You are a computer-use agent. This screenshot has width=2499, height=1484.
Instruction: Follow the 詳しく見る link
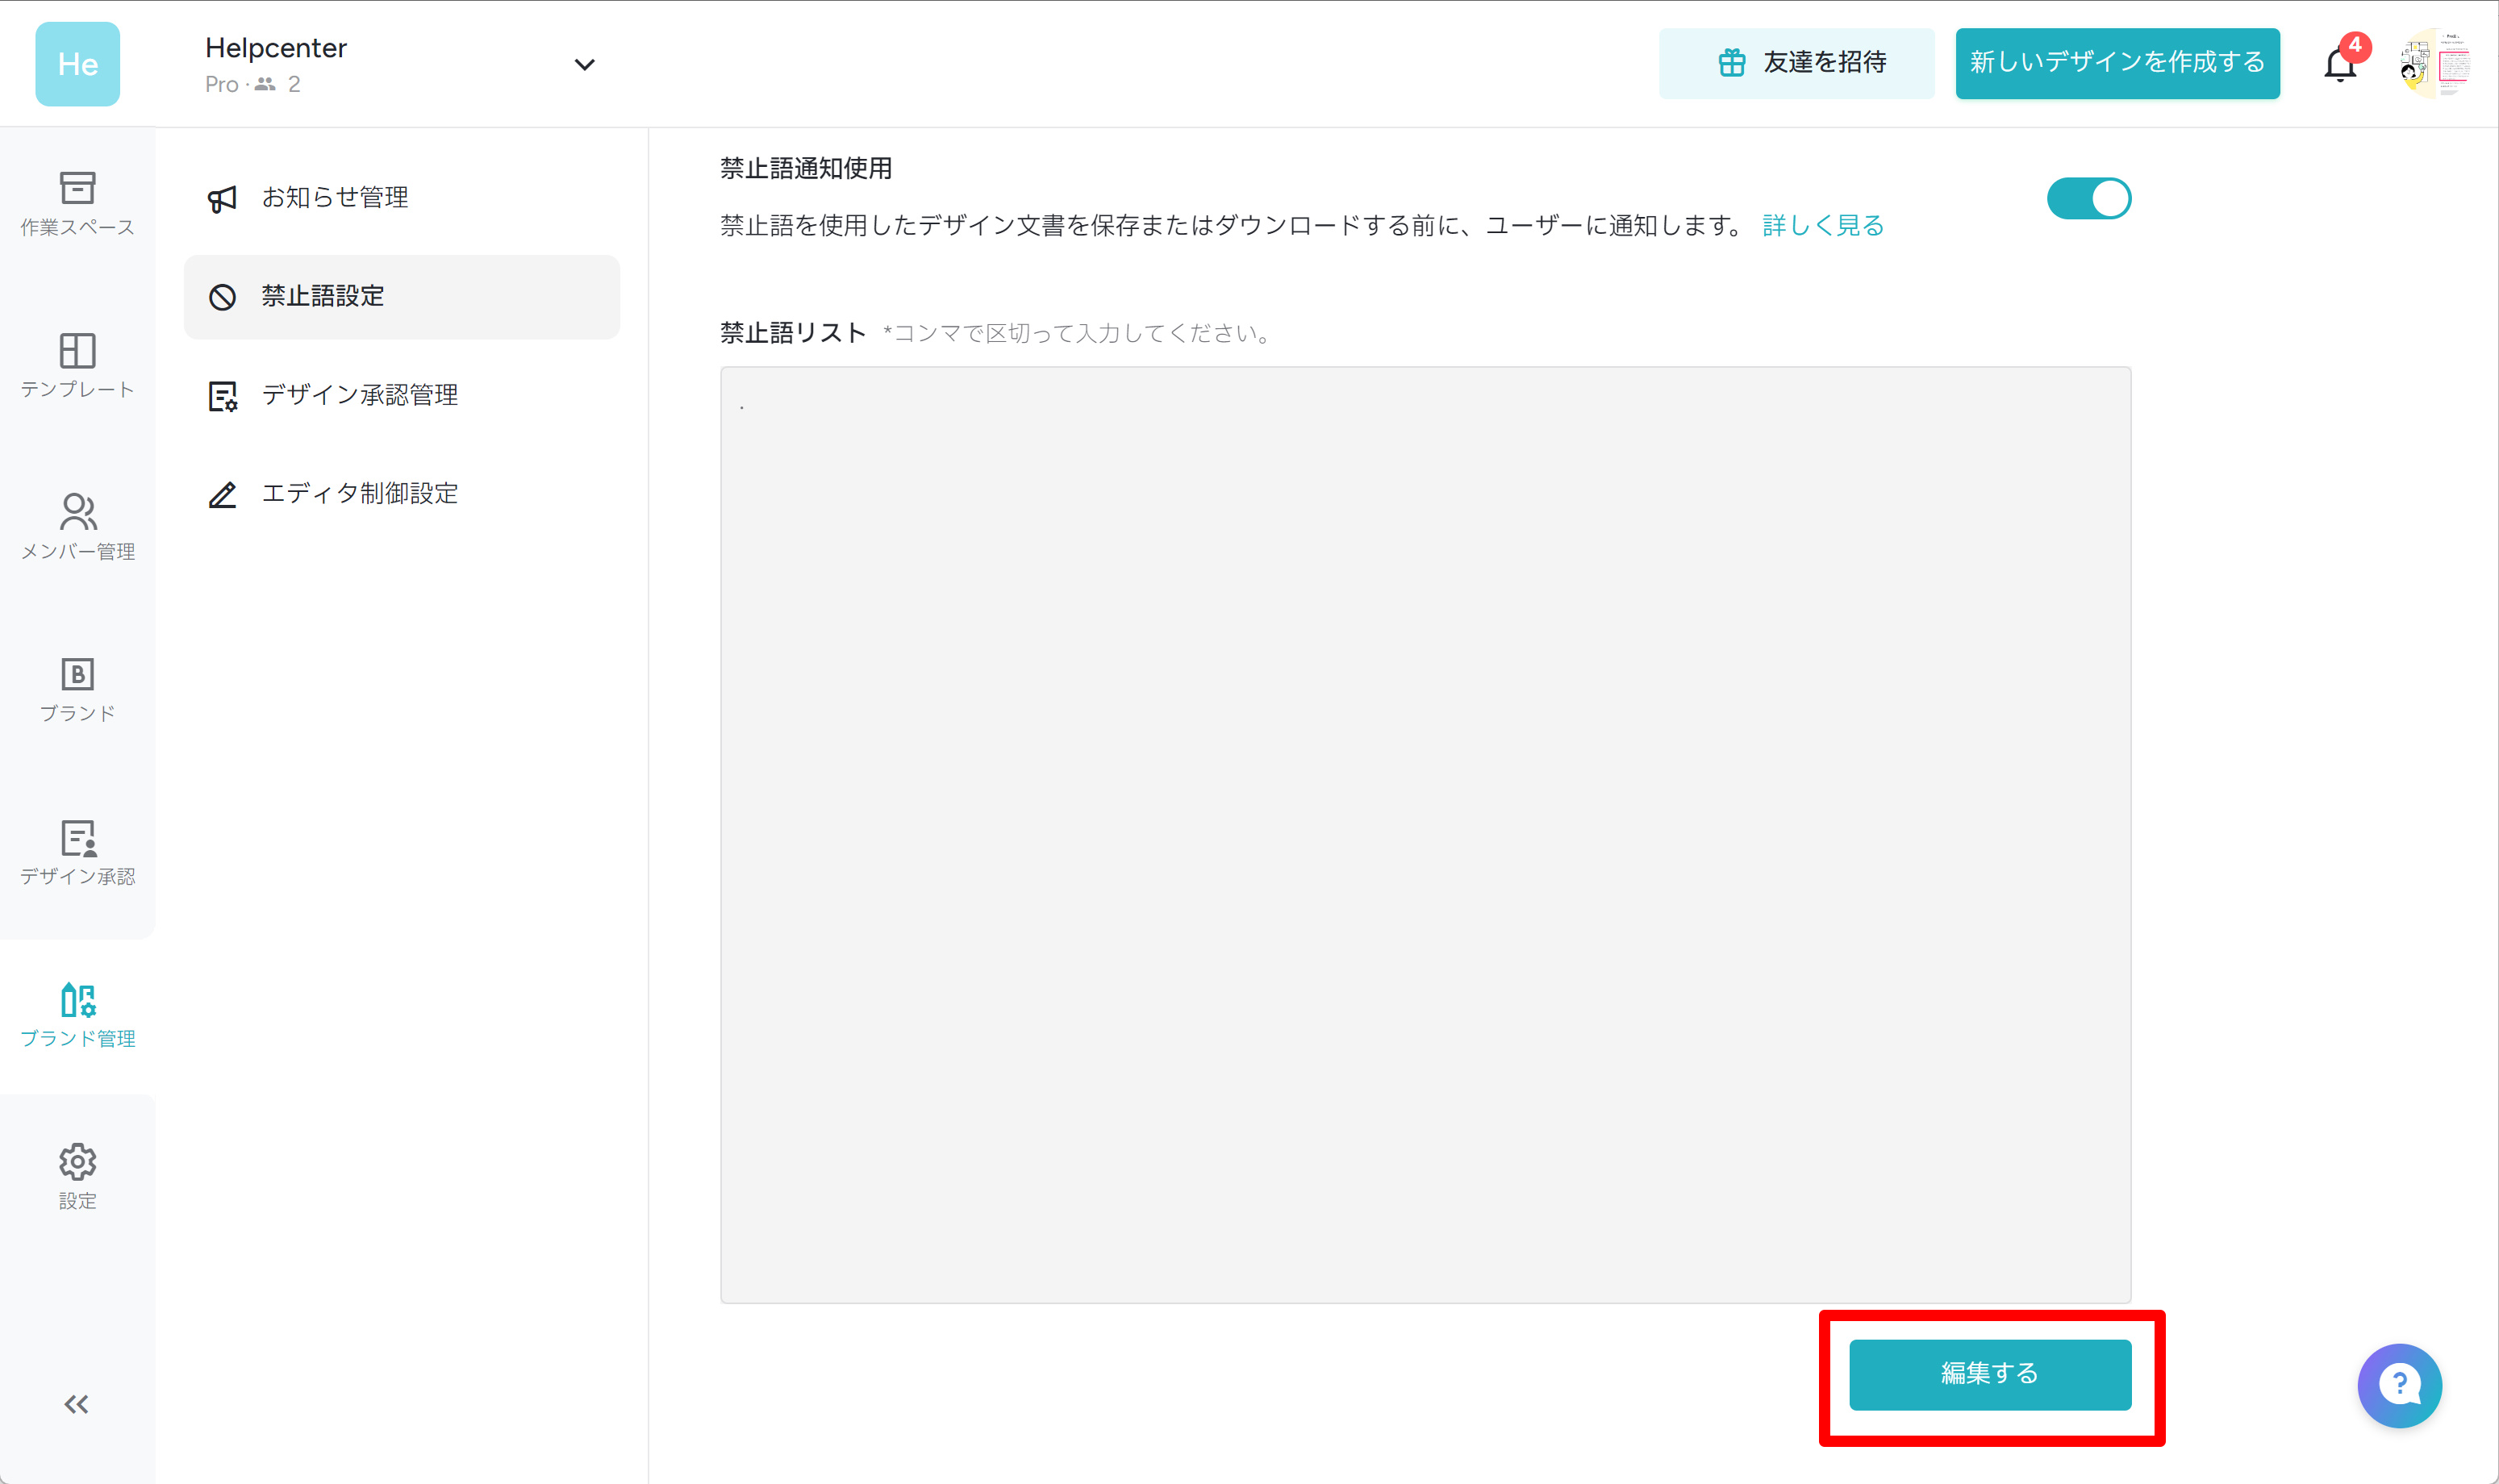[x=1822, y=226]
